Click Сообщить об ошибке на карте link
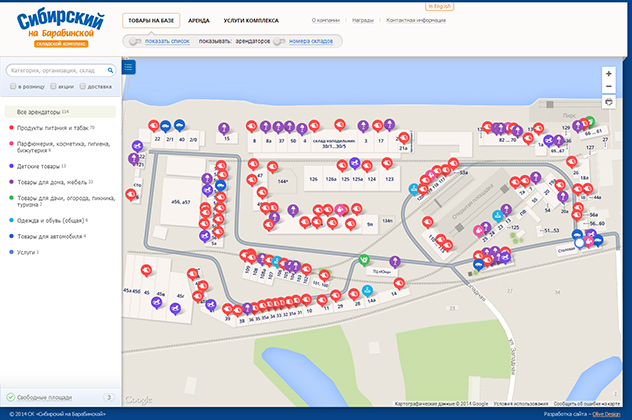Image resolution: width=632 pixels, height=420 pixels. point(586,403)
